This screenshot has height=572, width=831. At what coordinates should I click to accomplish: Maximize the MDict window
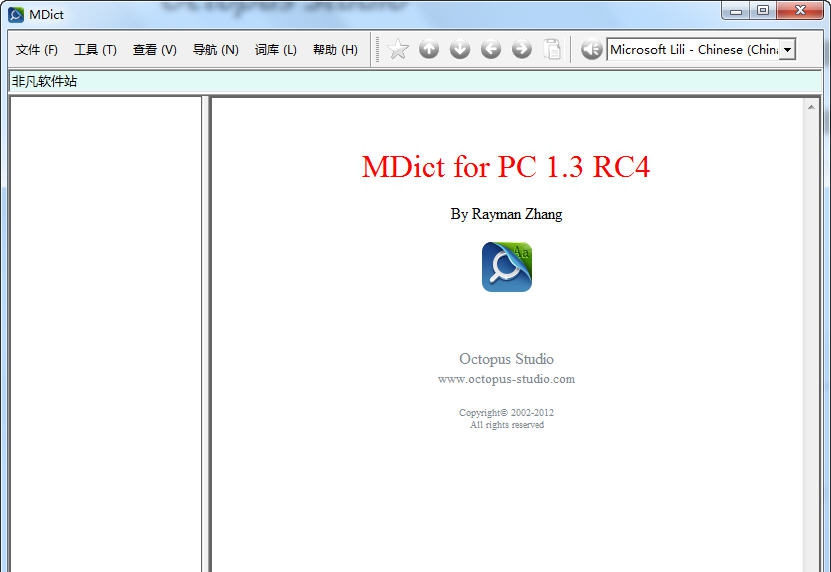point(763,11)
